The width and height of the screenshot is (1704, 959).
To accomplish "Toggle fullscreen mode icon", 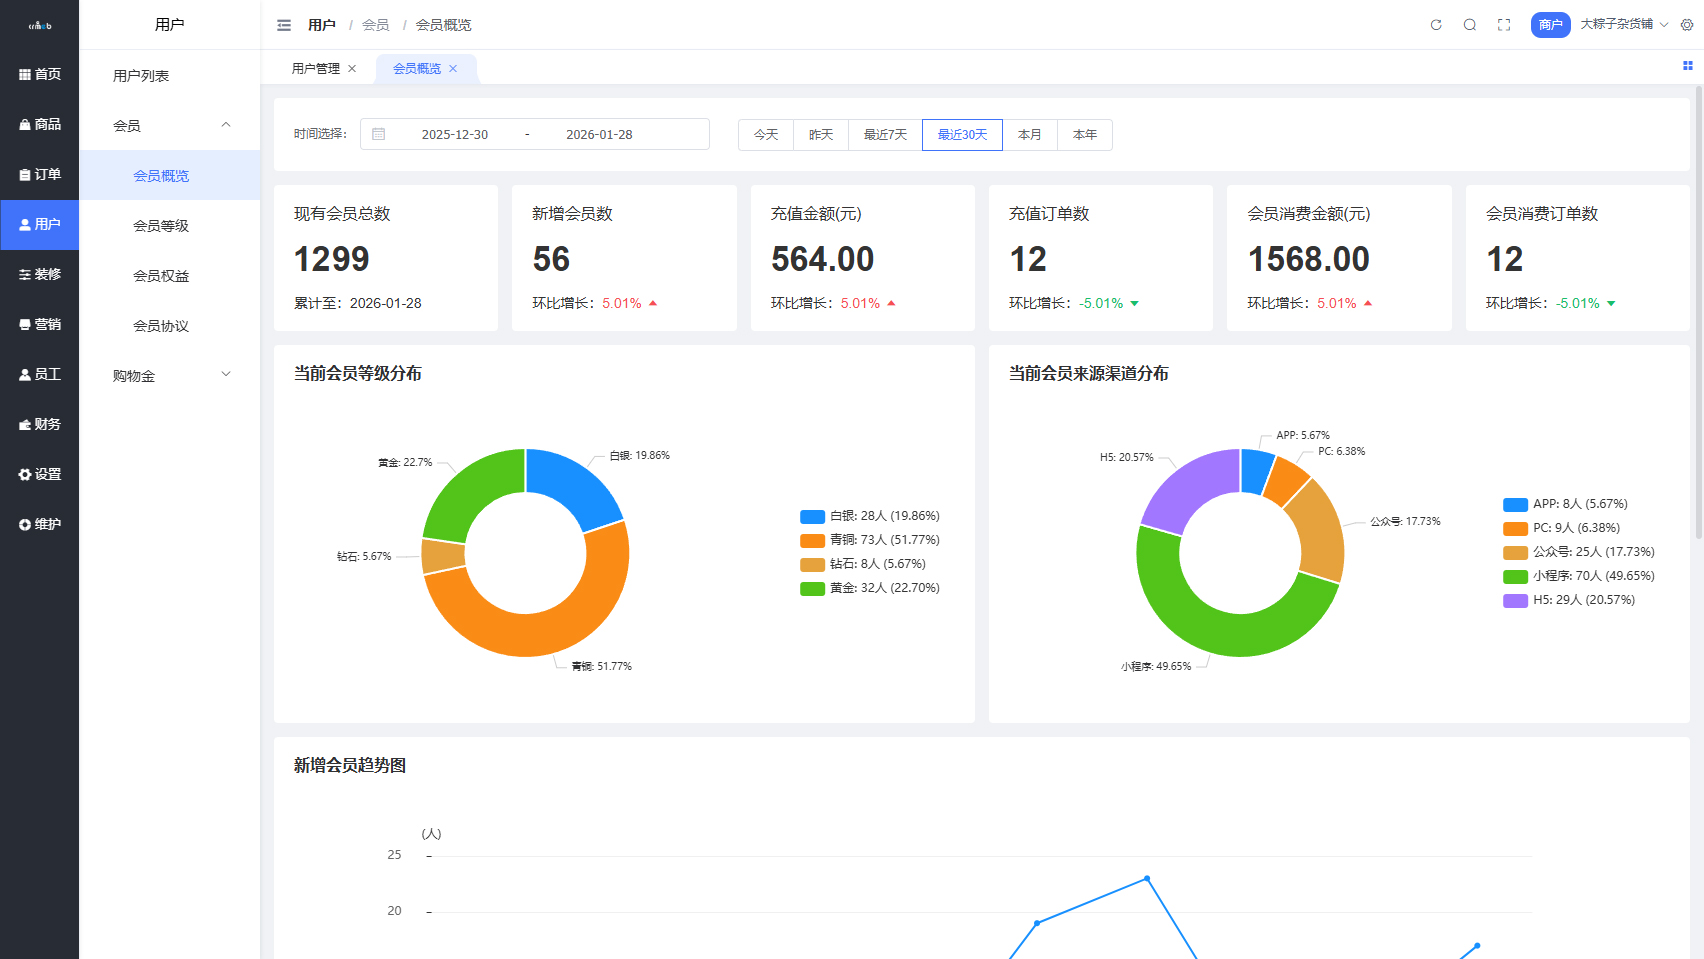I will [x=1504, y=25].
